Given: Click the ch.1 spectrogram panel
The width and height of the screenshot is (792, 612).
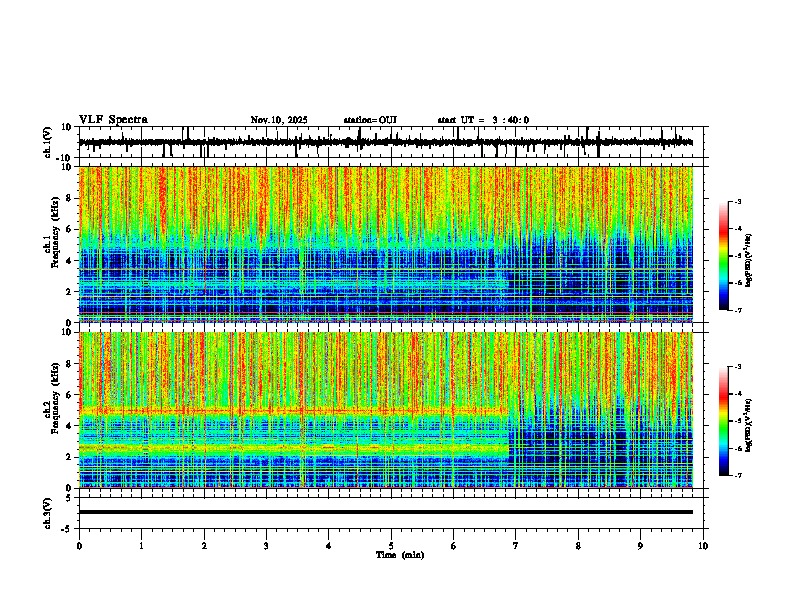Looking at the screenshot, I should [386, 244].
